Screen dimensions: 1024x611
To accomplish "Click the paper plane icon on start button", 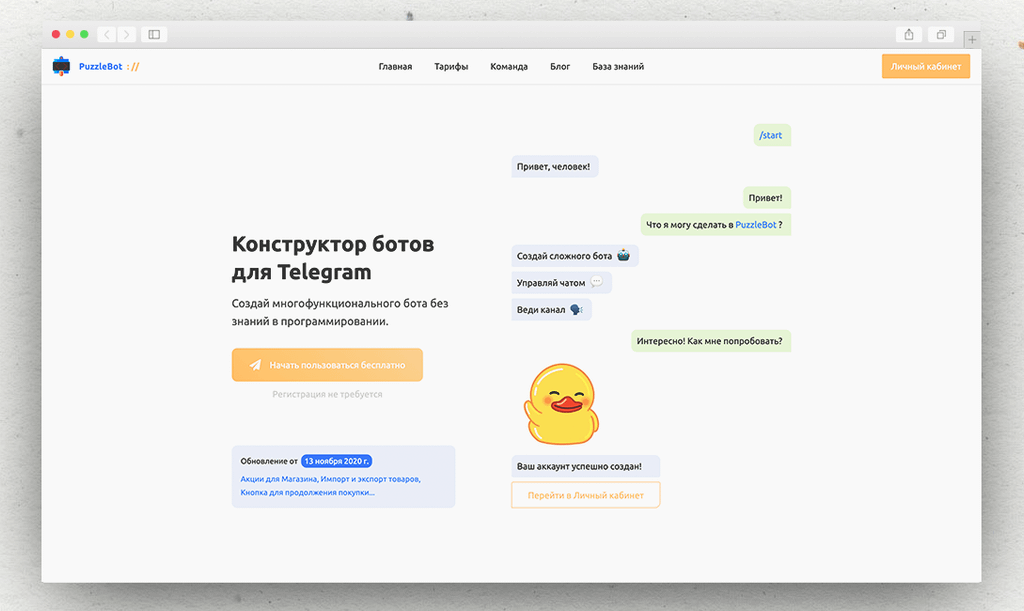I will pos(255,365).
